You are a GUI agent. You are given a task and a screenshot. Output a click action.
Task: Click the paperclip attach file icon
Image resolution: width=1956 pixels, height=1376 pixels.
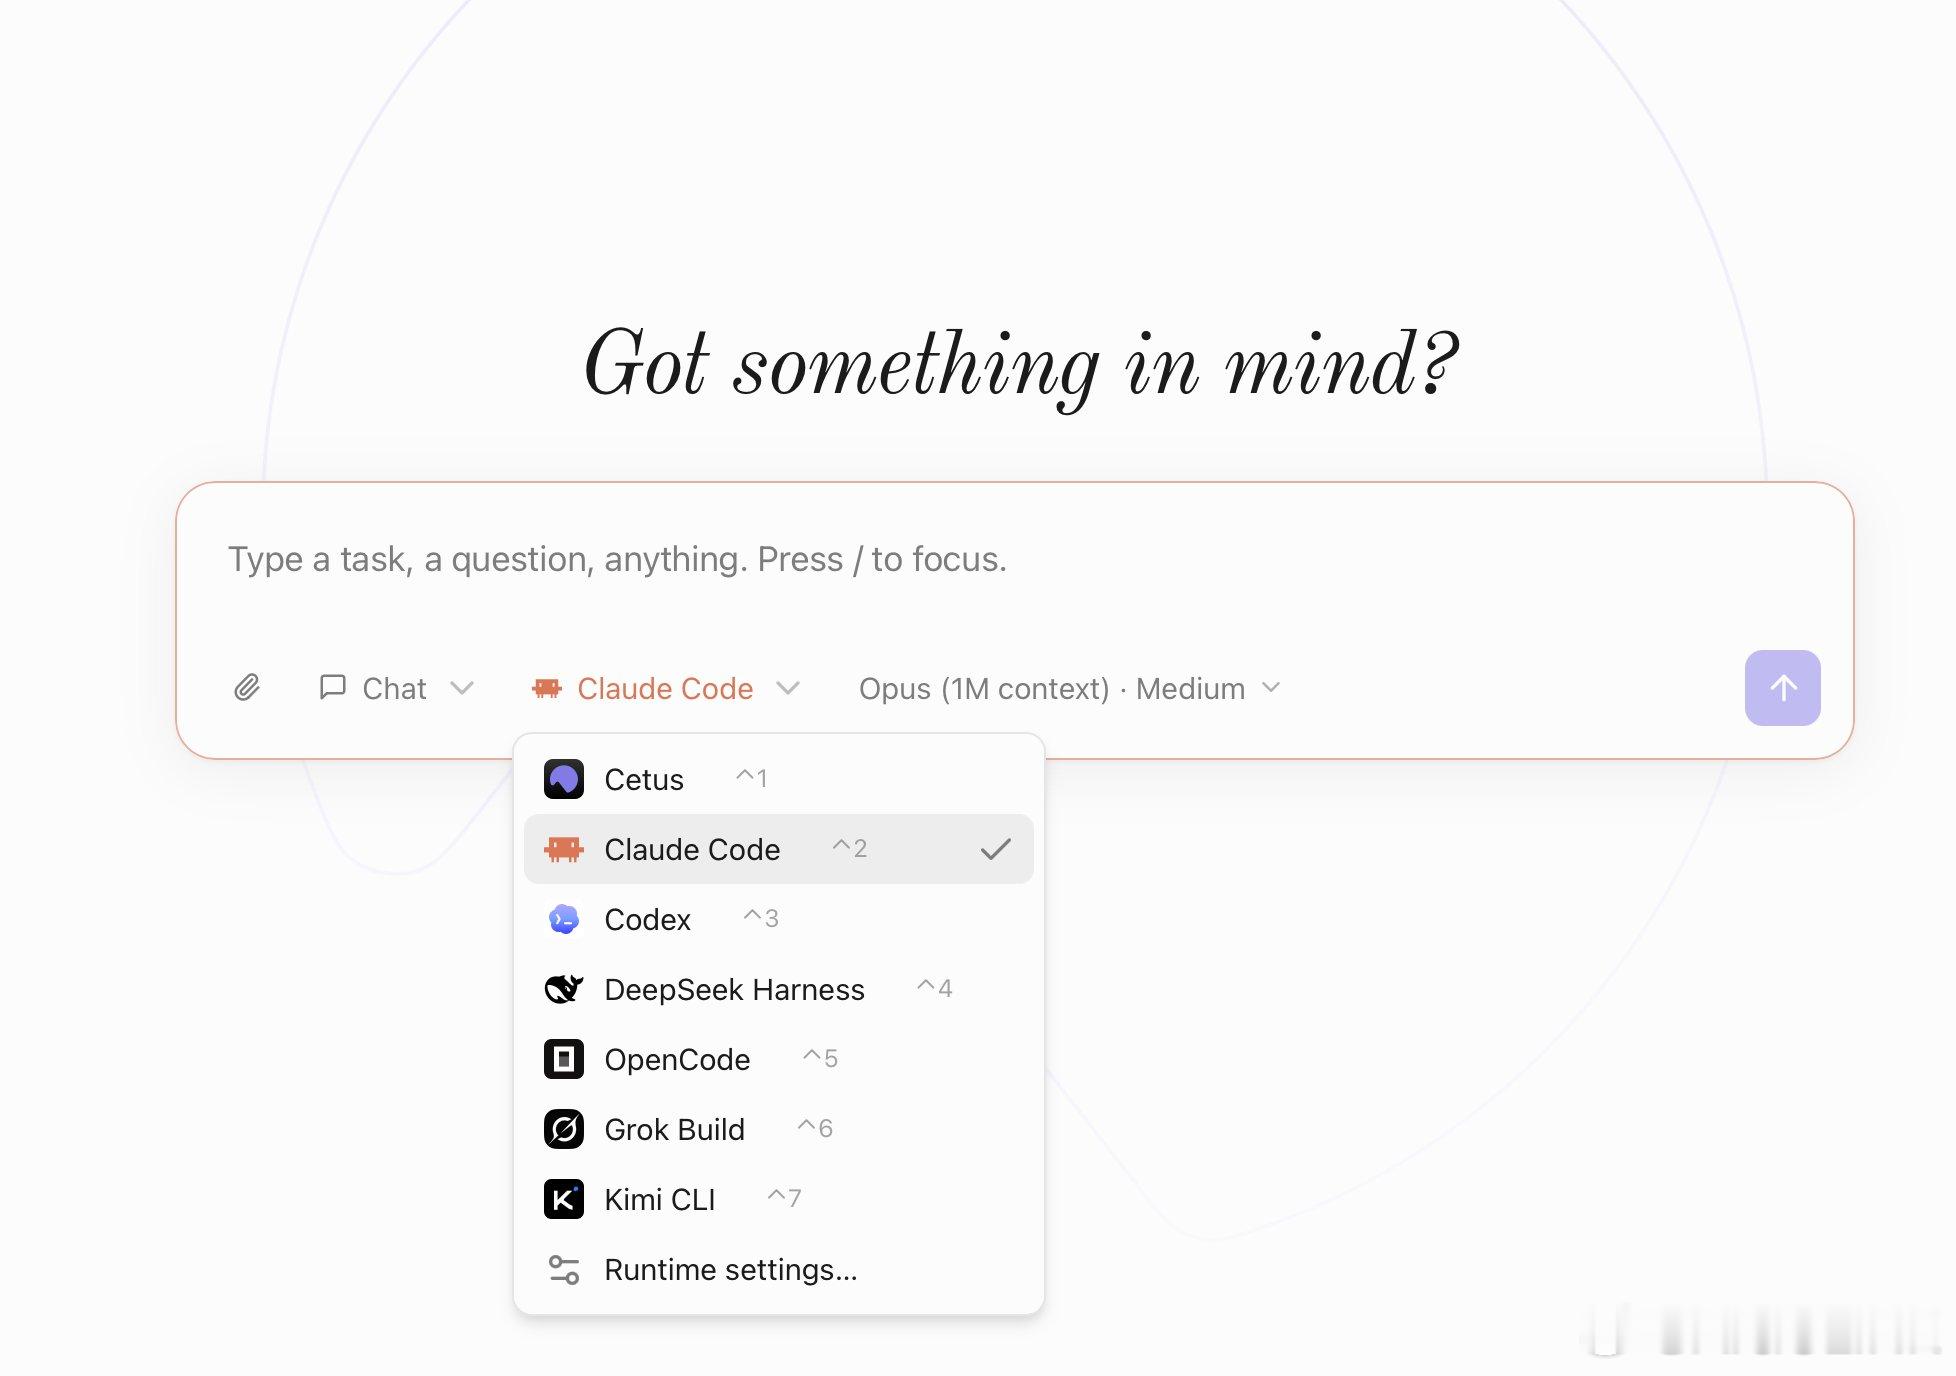tap(247, 688)
